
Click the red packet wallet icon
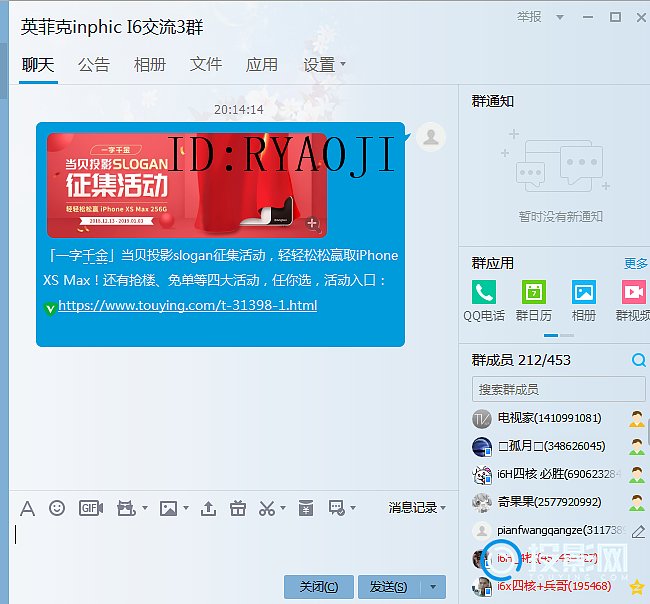[306, 508]
